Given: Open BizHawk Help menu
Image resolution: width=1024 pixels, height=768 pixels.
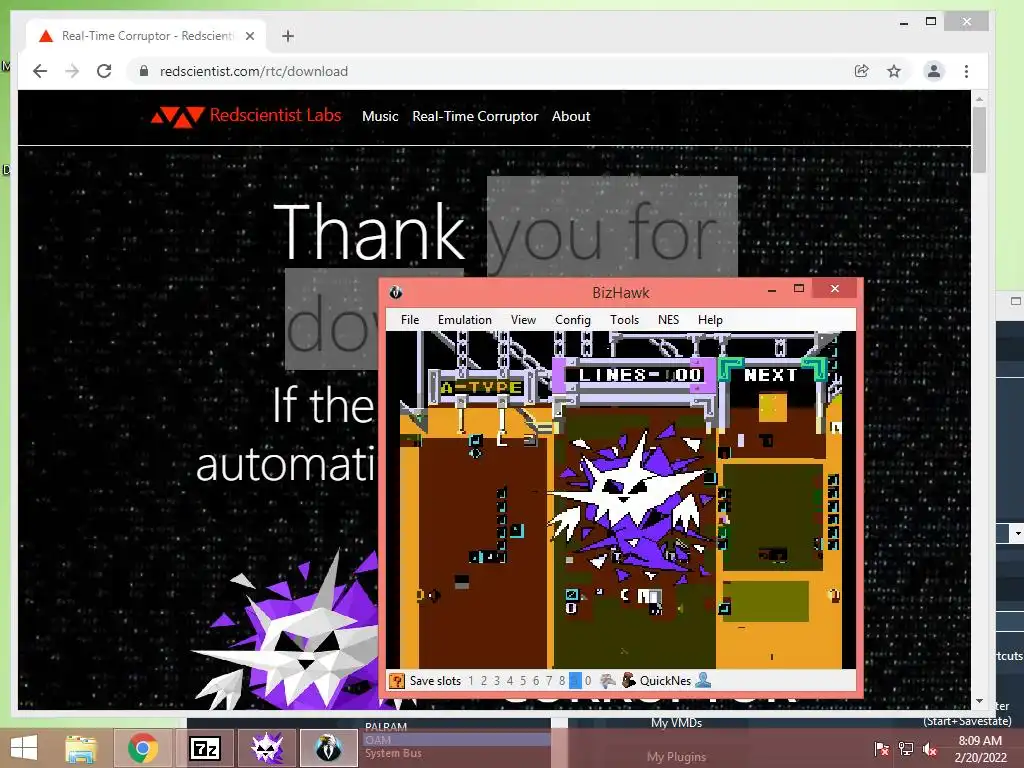Looking at the screenshot, I should pos(710,319).
